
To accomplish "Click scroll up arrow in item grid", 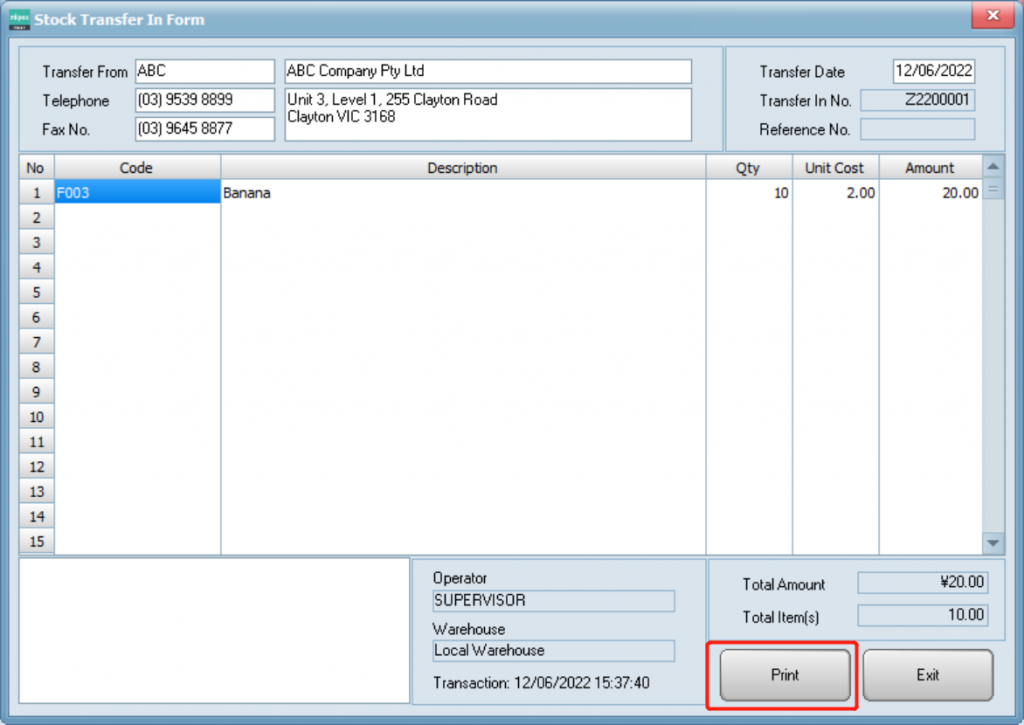I will (993, 168).
